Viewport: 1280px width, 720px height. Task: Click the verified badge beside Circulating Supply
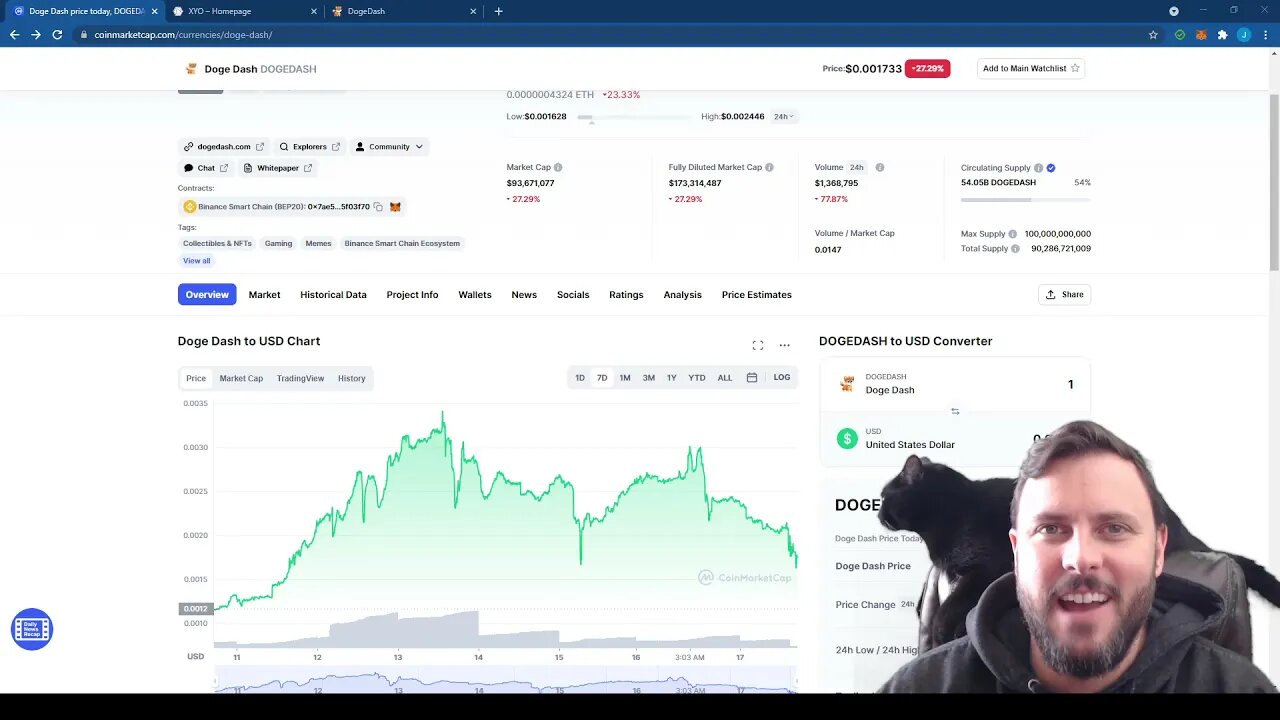1051,168
